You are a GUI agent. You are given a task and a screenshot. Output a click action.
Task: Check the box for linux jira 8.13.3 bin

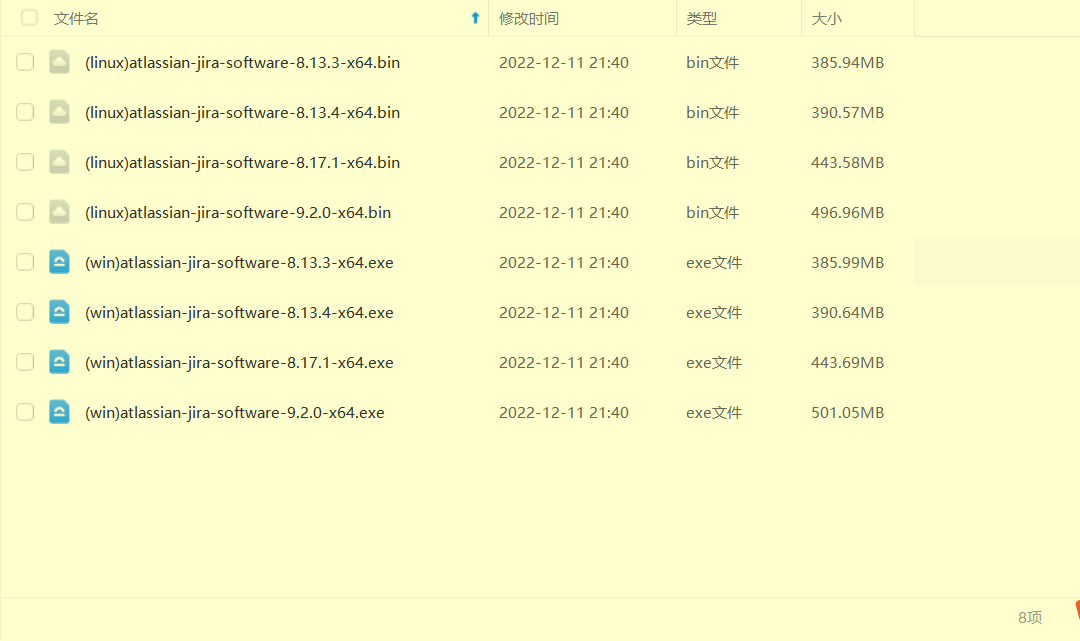tap(25, 62)
